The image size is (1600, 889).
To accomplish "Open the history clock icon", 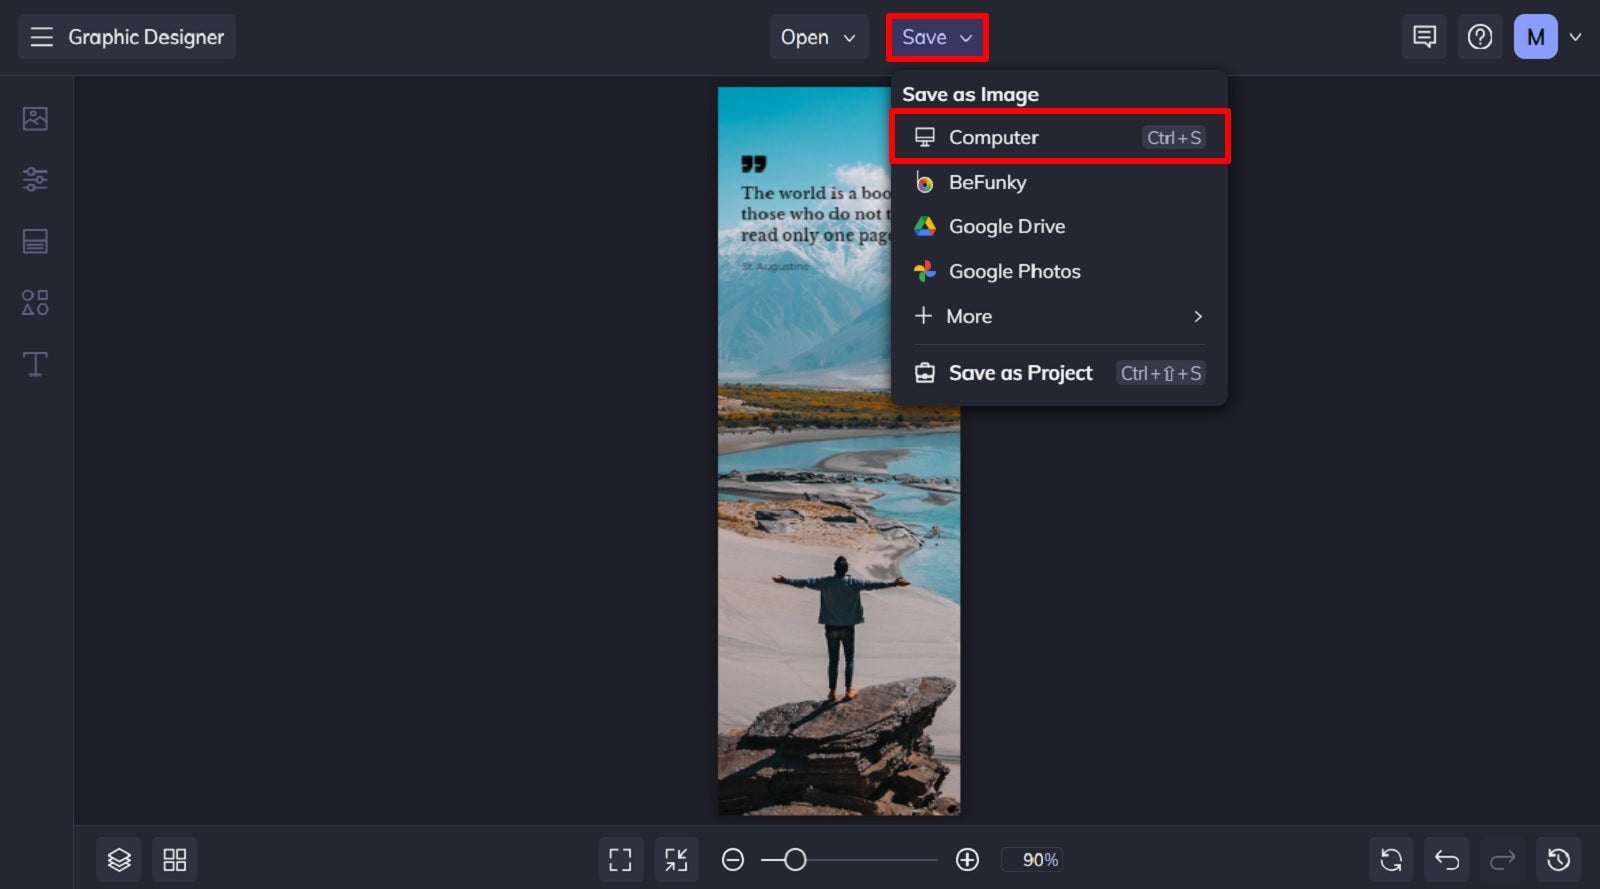I will 1558,859.
